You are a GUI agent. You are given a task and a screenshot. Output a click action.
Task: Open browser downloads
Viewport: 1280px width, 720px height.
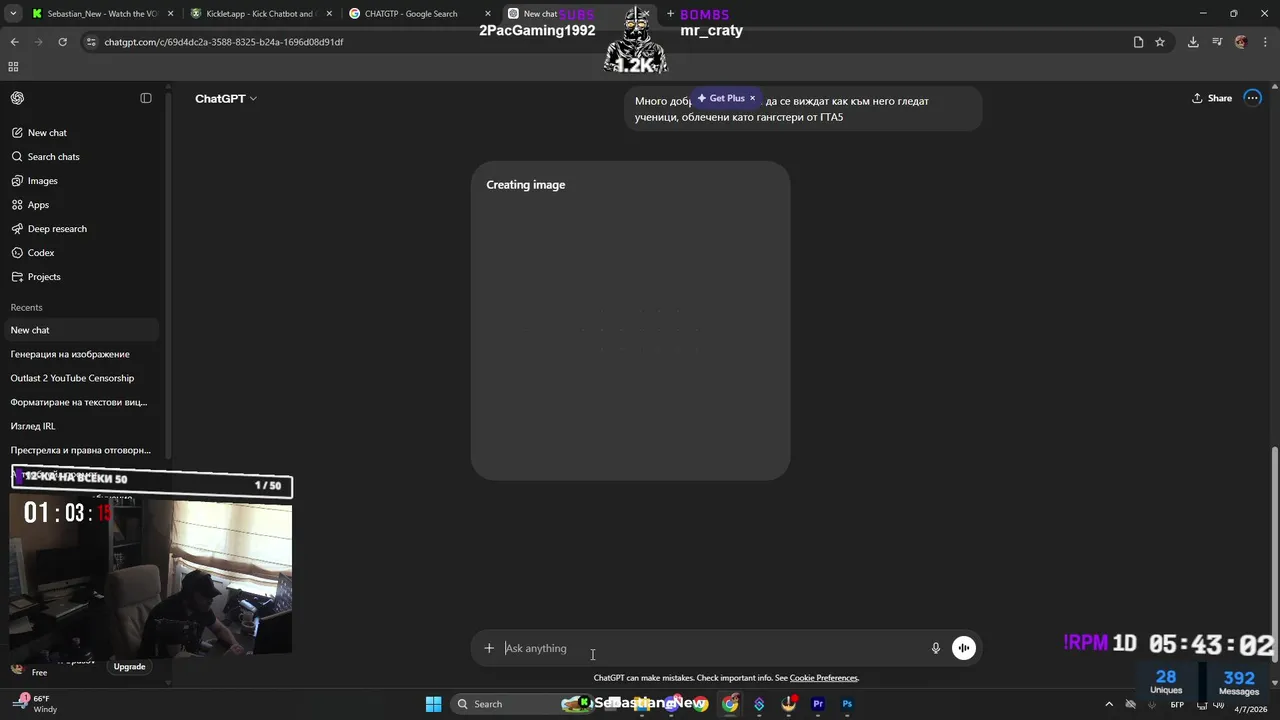1193,42
